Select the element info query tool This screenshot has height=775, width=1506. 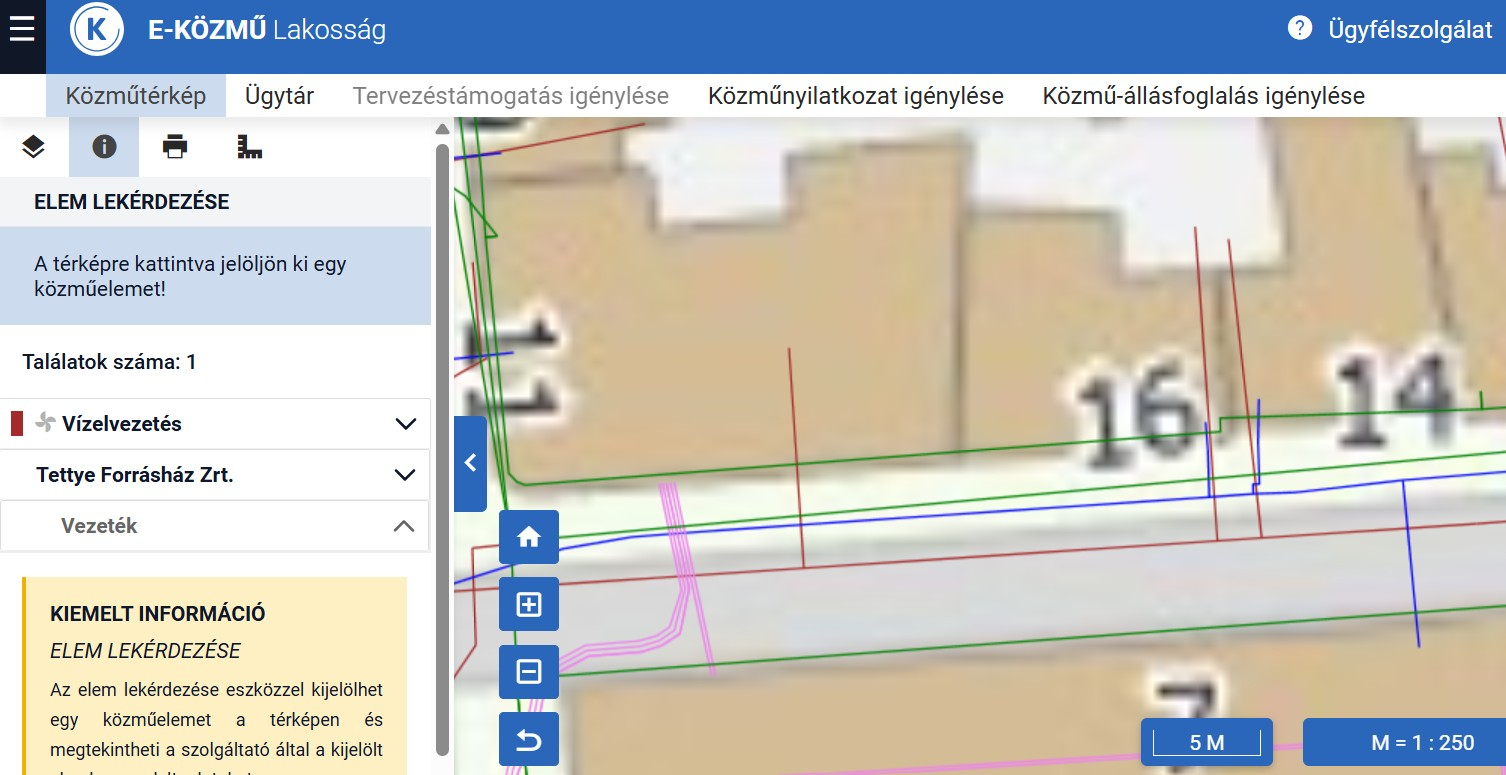(x=104, y=147)
